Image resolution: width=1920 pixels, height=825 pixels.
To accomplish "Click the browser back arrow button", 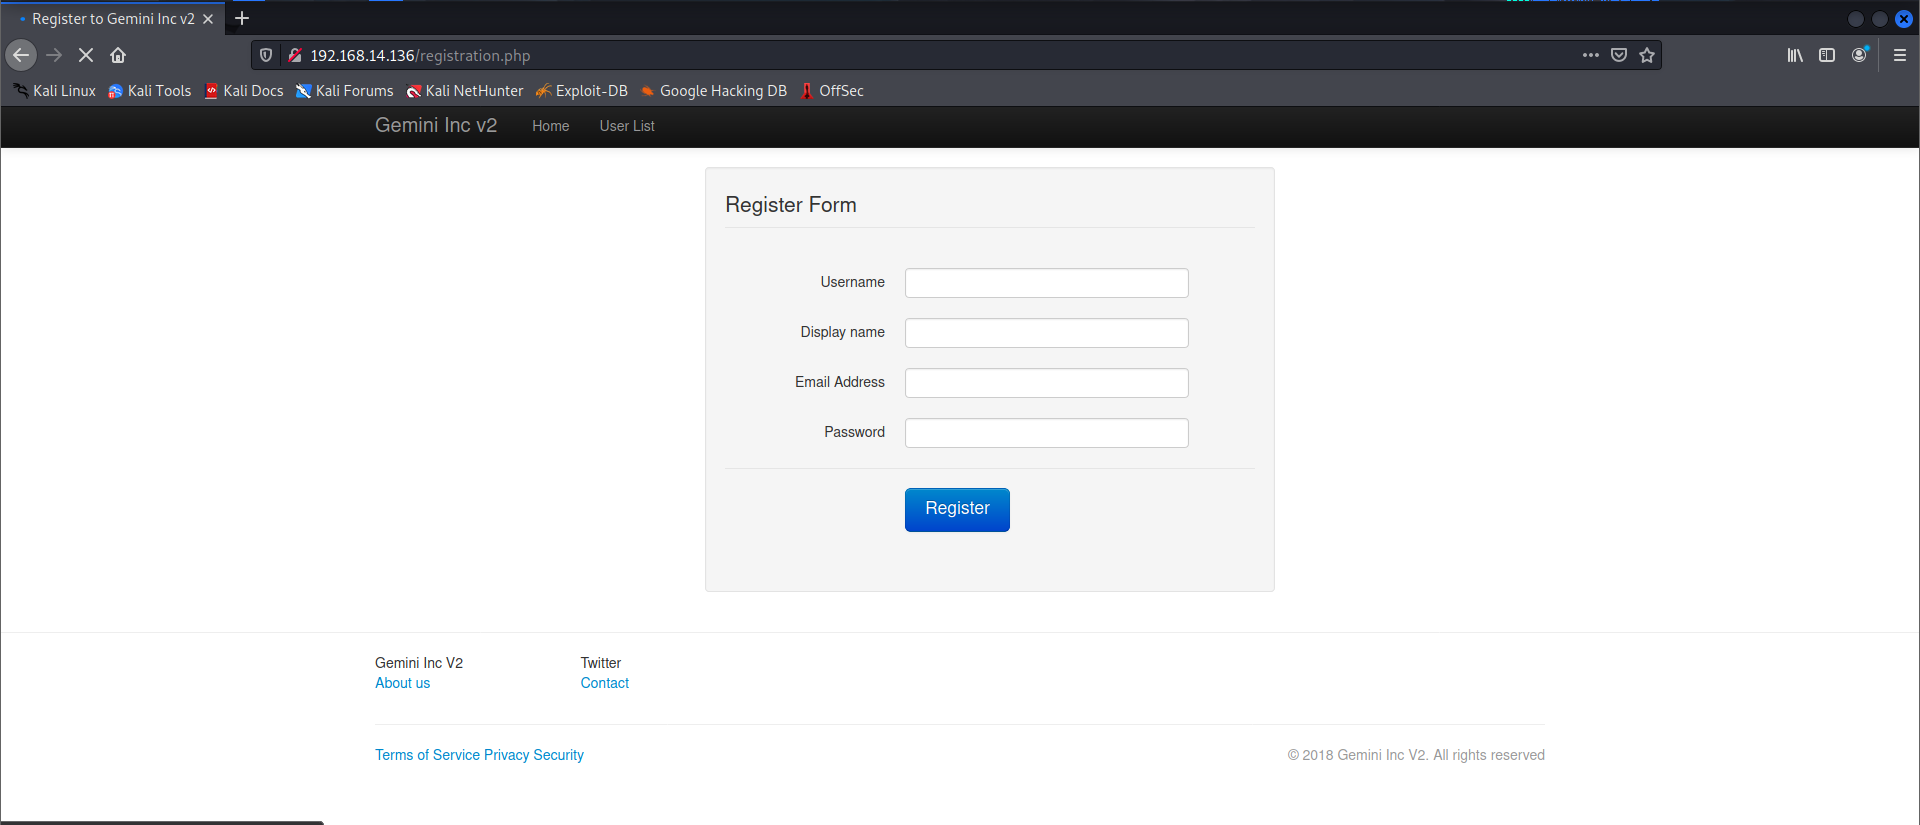I will [x=21, y=56].
